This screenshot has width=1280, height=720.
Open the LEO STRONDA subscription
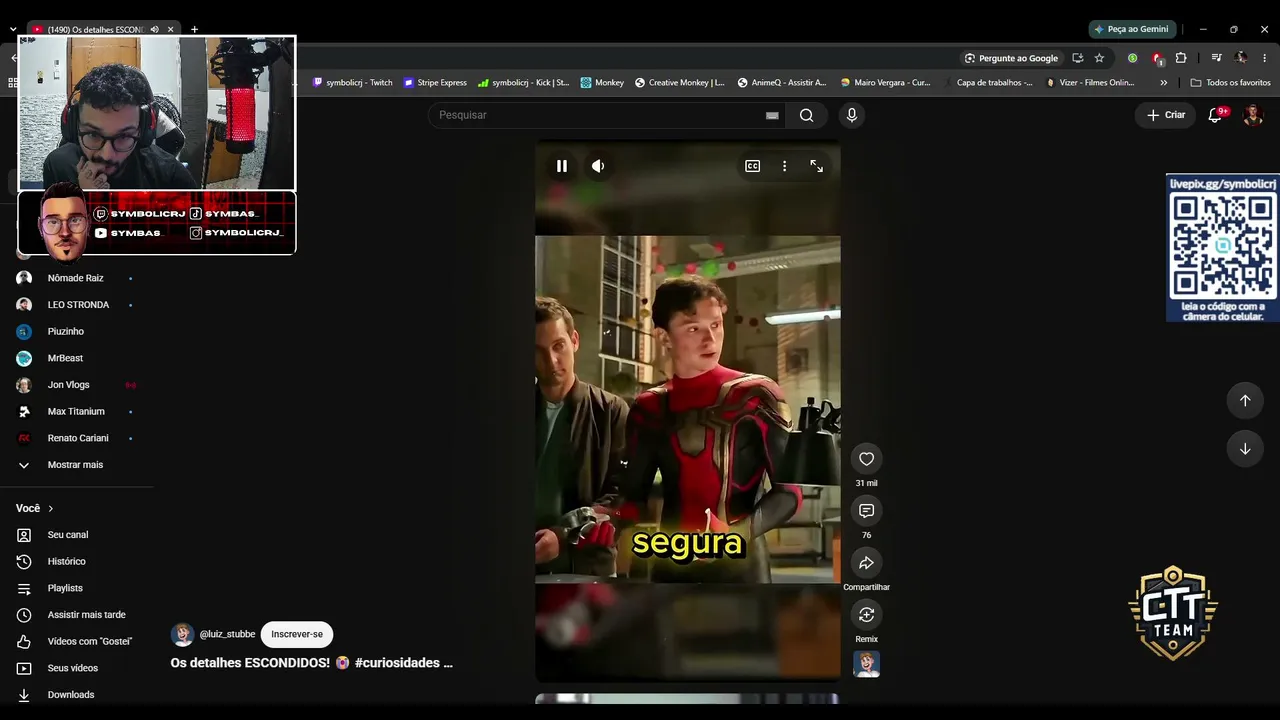click(x=76, y=305)
